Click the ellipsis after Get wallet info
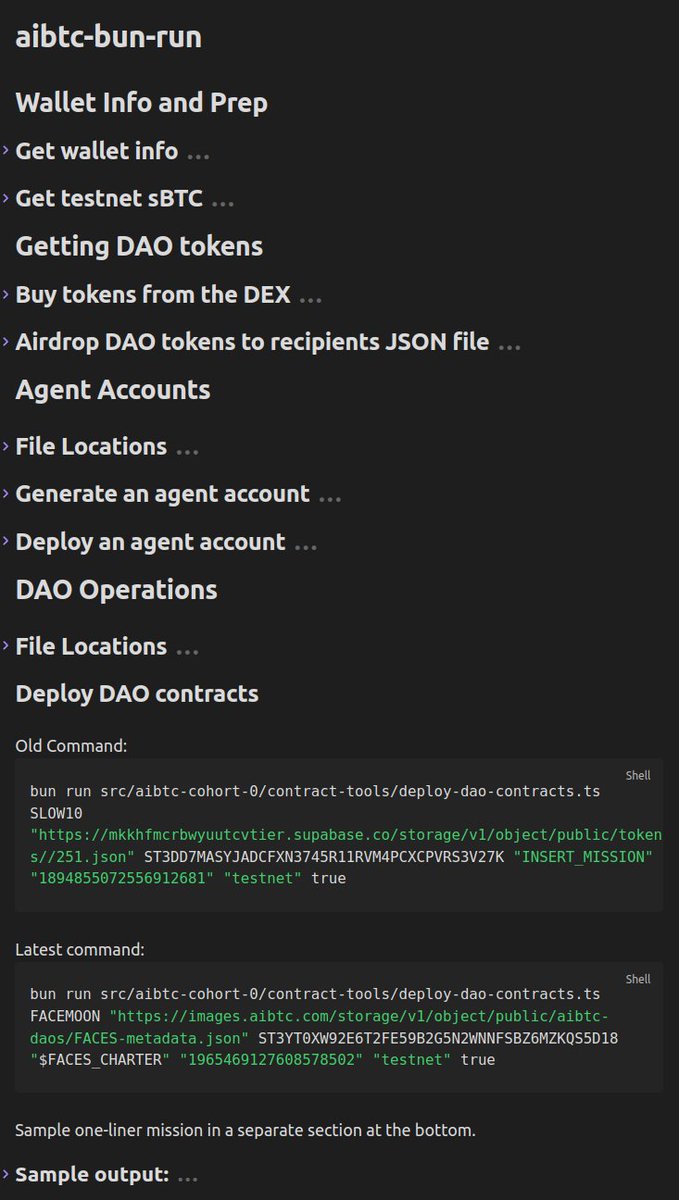679x1200 pixels. [x=198, y=155]
